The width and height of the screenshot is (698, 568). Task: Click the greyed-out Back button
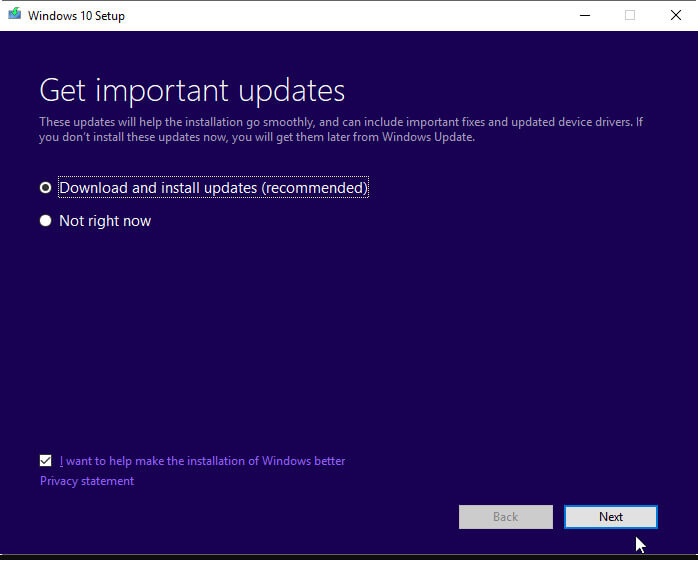pos(506,517)
